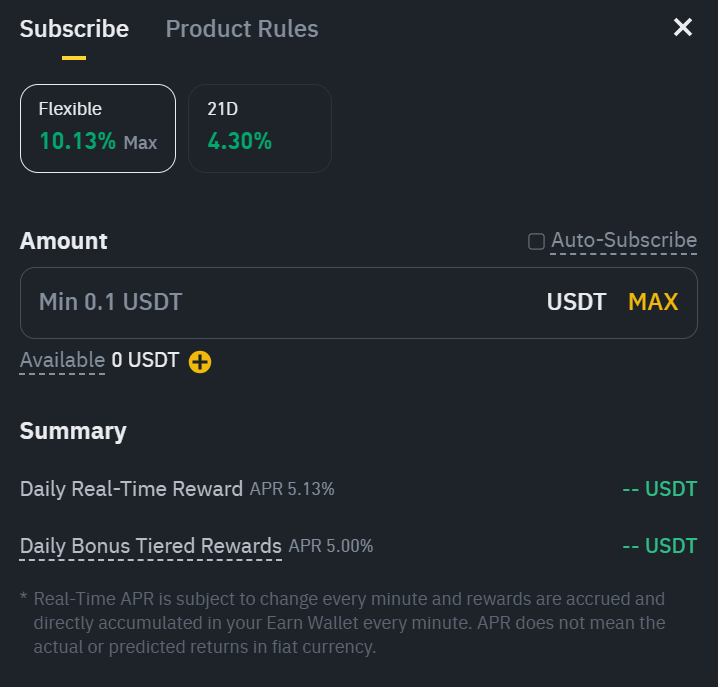Click the 0 USDT available balance
This screenshot has width=718, height=687.
[145, 360]
